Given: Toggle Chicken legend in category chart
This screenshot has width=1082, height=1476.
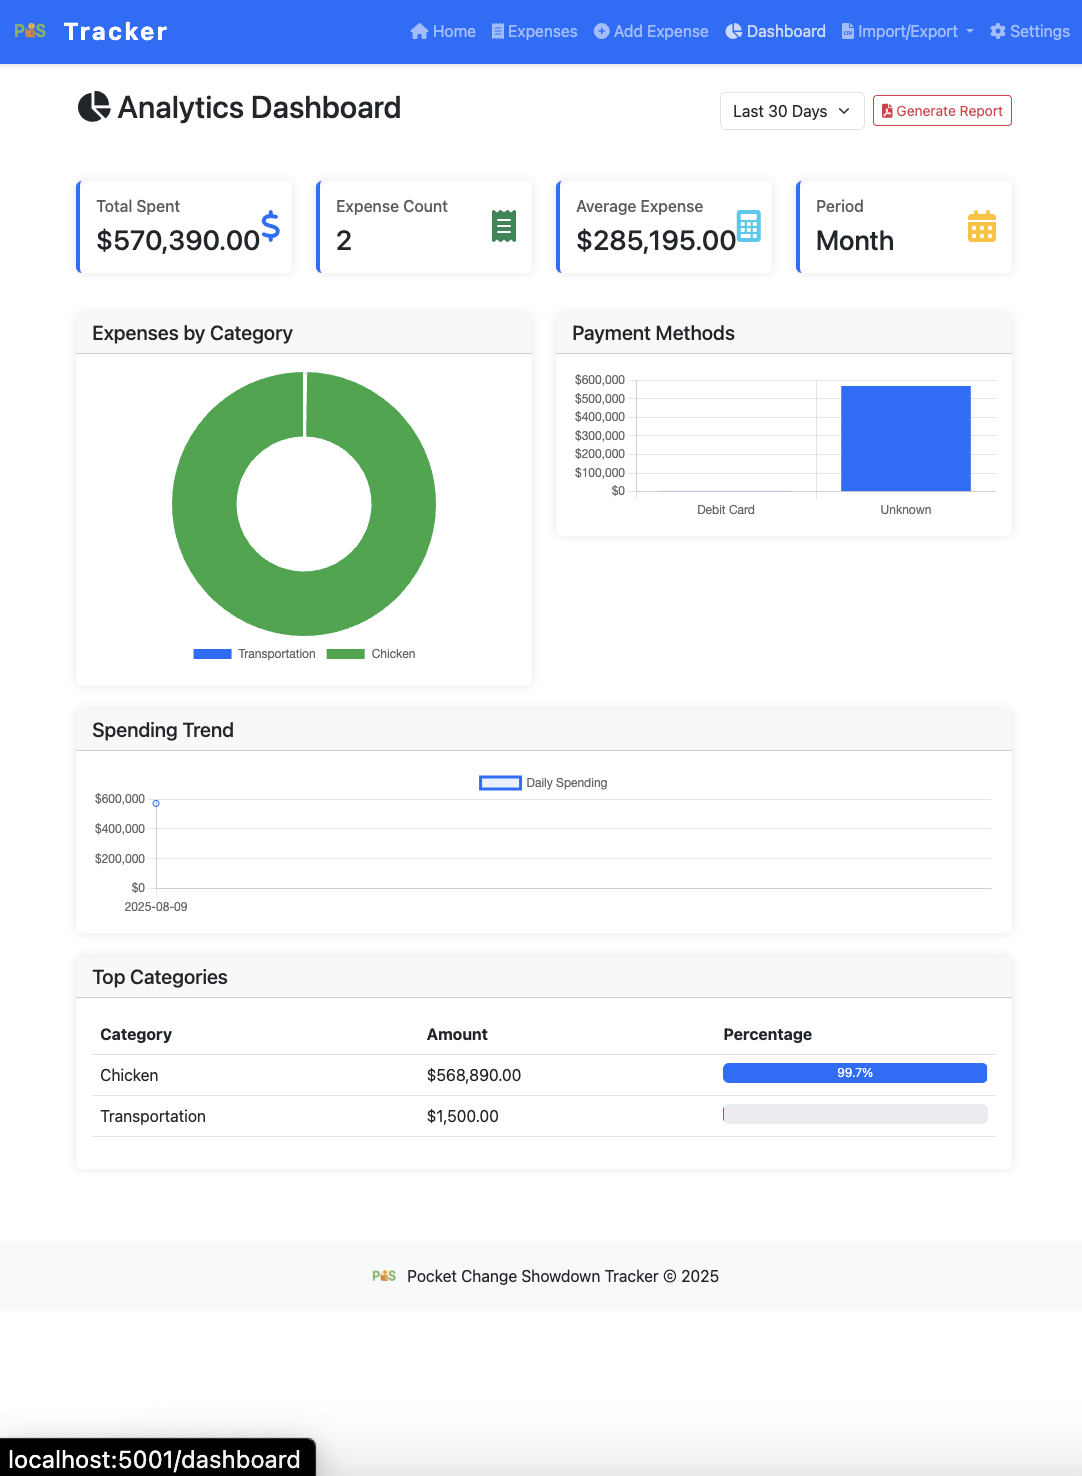Looking at the screenshot, I should coord(371,654).
